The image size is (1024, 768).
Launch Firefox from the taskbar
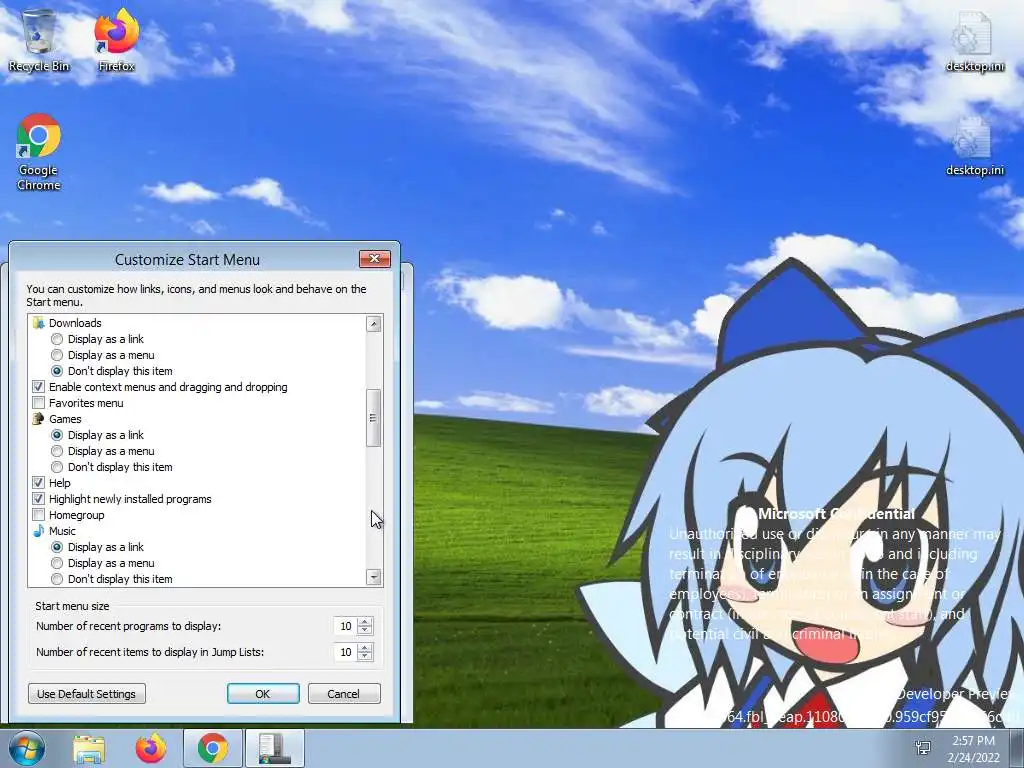pos(151,748)
